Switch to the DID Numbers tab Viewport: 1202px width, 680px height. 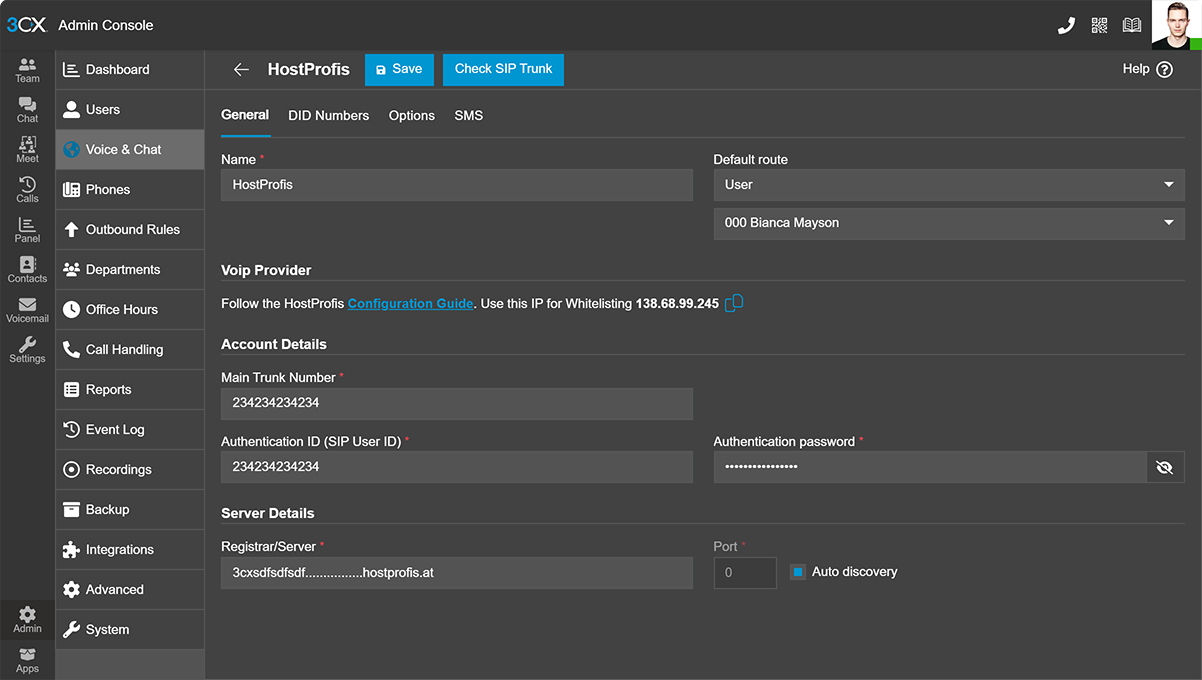point(329,116)
